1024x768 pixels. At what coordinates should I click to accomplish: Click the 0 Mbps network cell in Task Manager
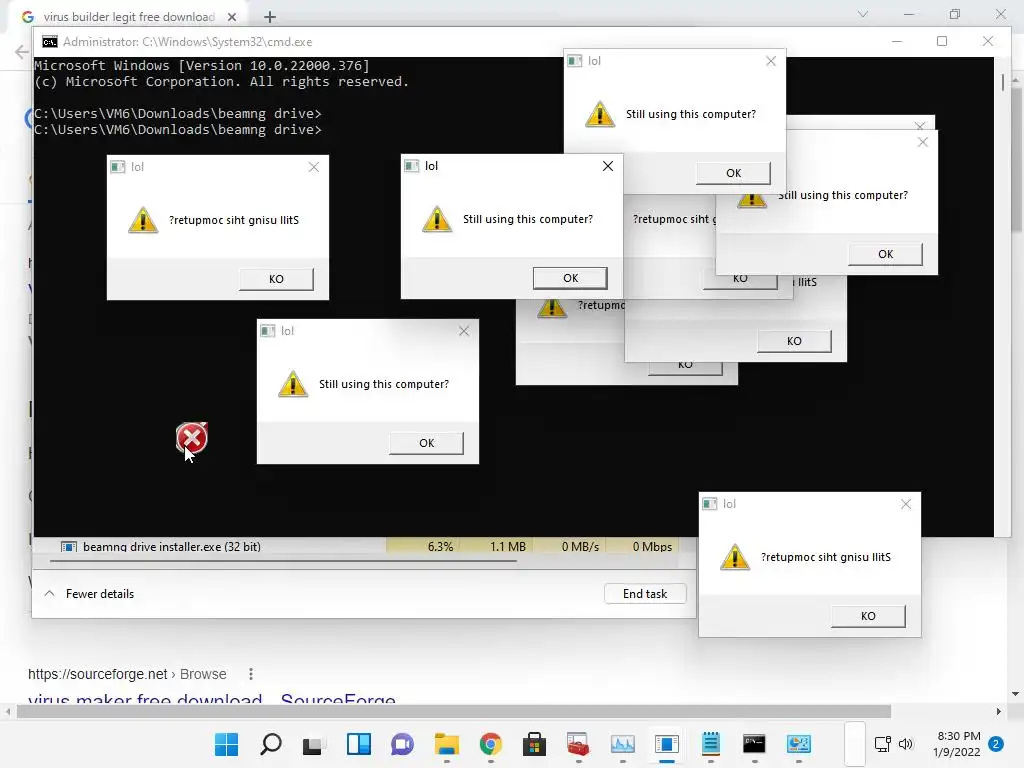pos(643,546)
